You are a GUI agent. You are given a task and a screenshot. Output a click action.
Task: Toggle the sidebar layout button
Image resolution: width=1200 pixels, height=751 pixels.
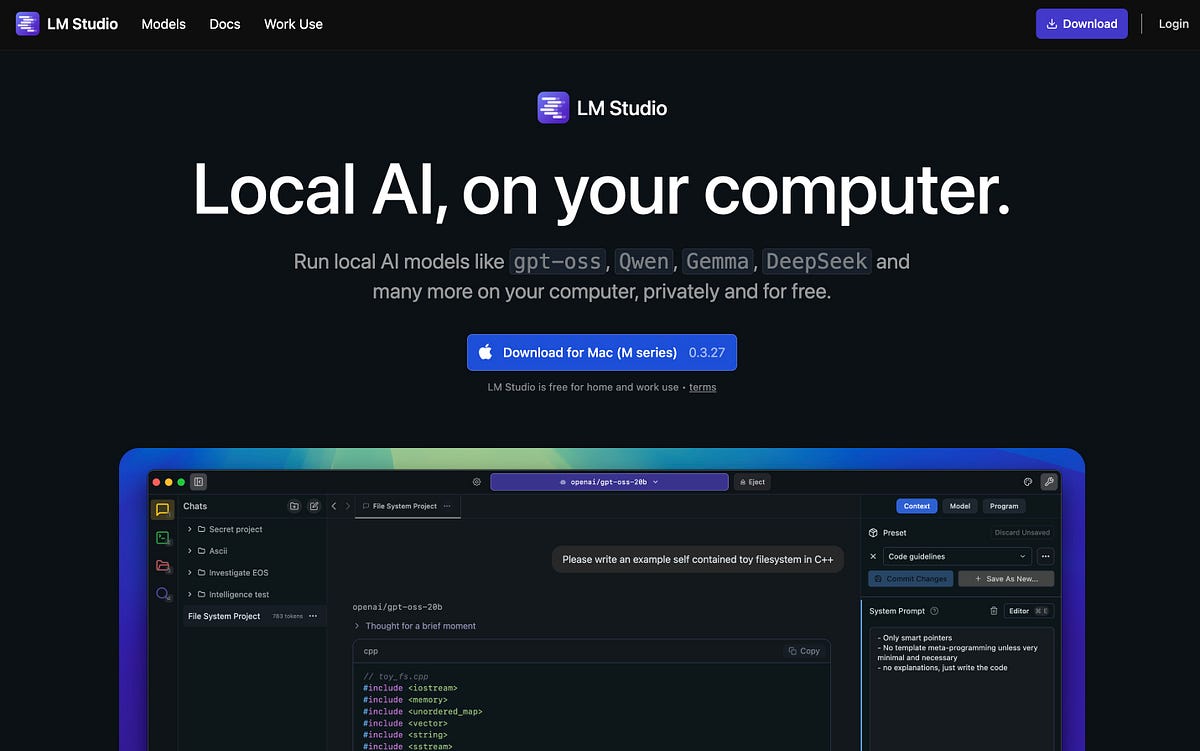[x=198, y=482]
